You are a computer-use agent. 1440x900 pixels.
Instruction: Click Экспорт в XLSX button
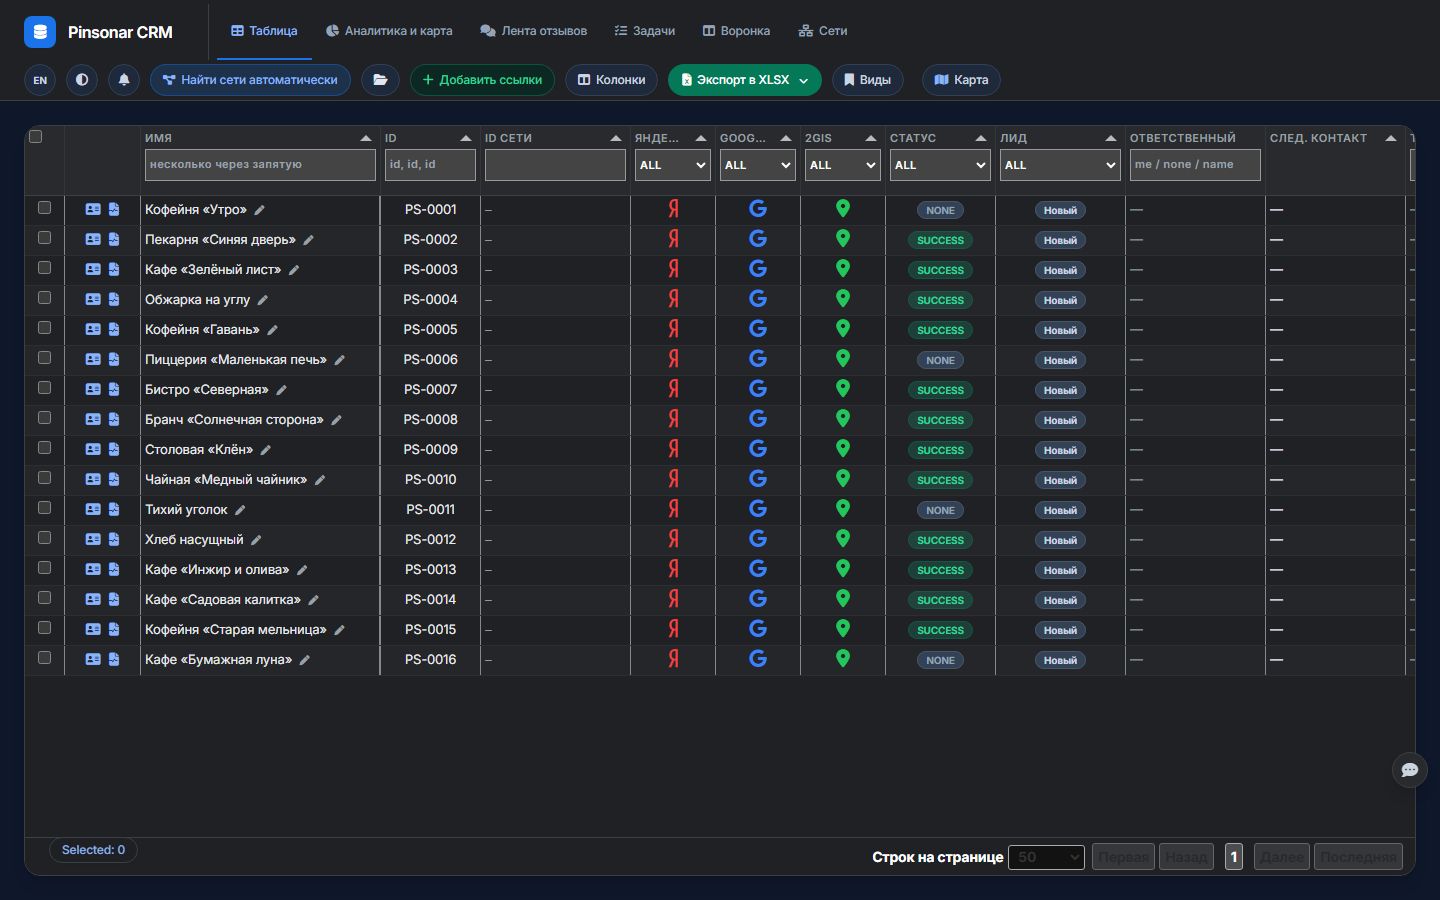pos(744,80)
